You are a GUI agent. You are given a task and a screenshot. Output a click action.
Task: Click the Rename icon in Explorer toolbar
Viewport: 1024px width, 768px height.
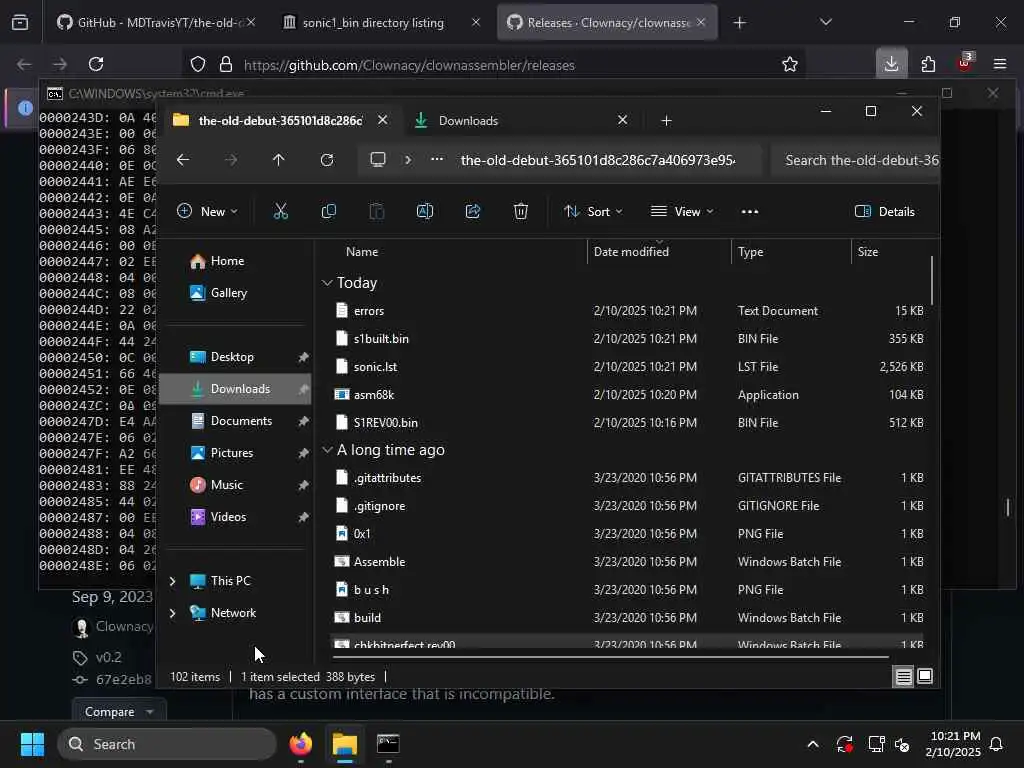(x=424, y=211)
